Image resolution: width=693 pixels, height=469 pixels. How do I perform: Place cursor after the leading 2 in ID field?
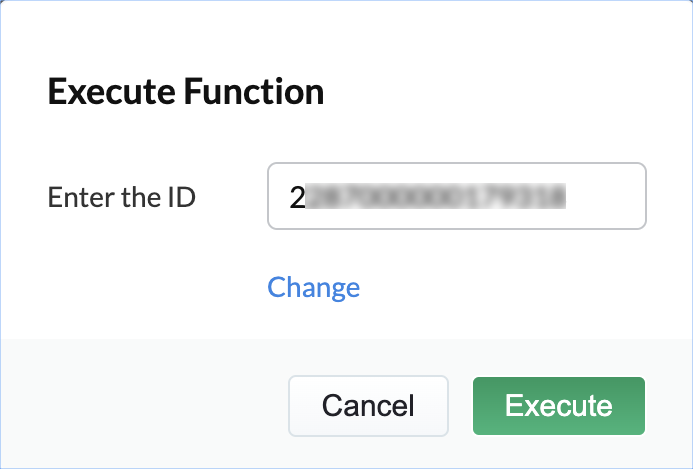[304, 197]
